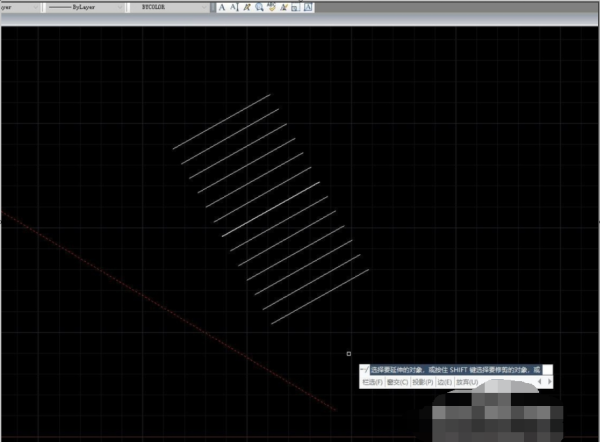Open the BYCOLOR plot style dropdown
Image resolution: width=600 pixels, height=442 pixels.
tap(170, 7)
